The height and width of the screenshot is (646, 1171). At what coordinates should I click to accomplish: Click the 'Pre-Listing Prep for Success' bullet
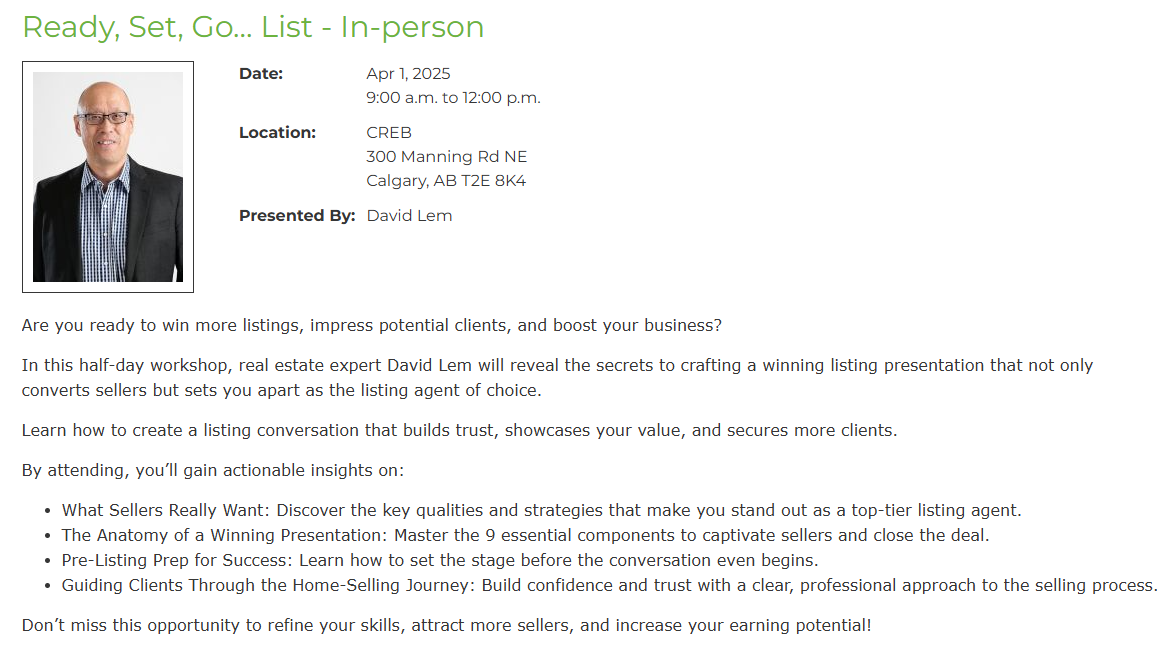440,560
